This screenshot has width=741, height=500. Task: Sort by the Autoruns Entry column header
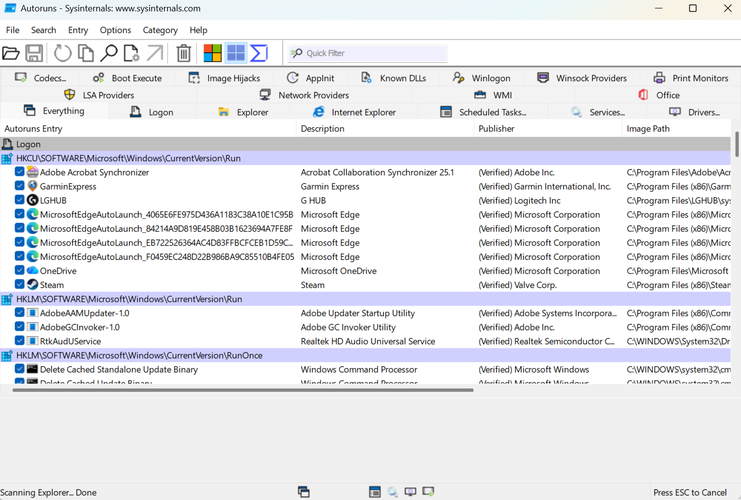tap(33, 129)
